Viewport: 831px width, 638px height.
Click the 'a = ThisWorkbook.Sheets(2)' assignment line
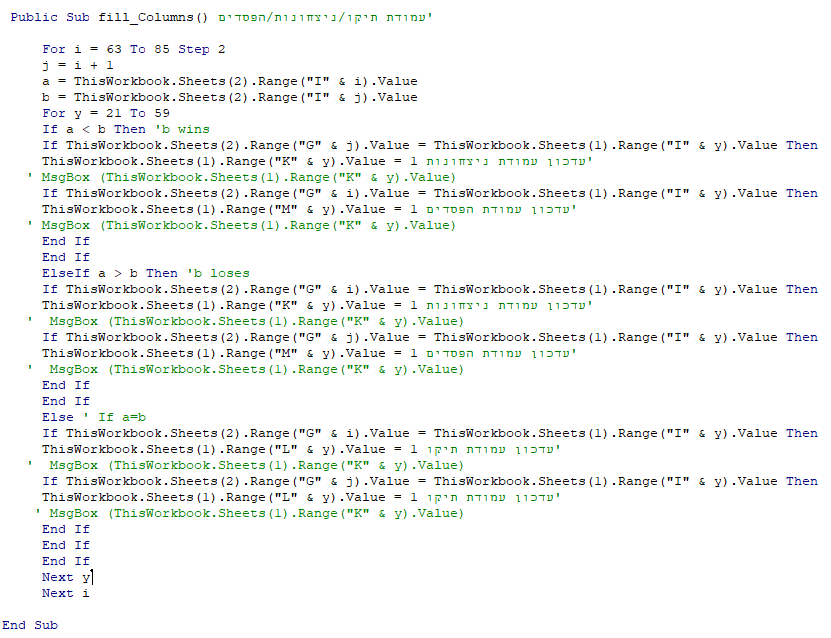[229, 81]
